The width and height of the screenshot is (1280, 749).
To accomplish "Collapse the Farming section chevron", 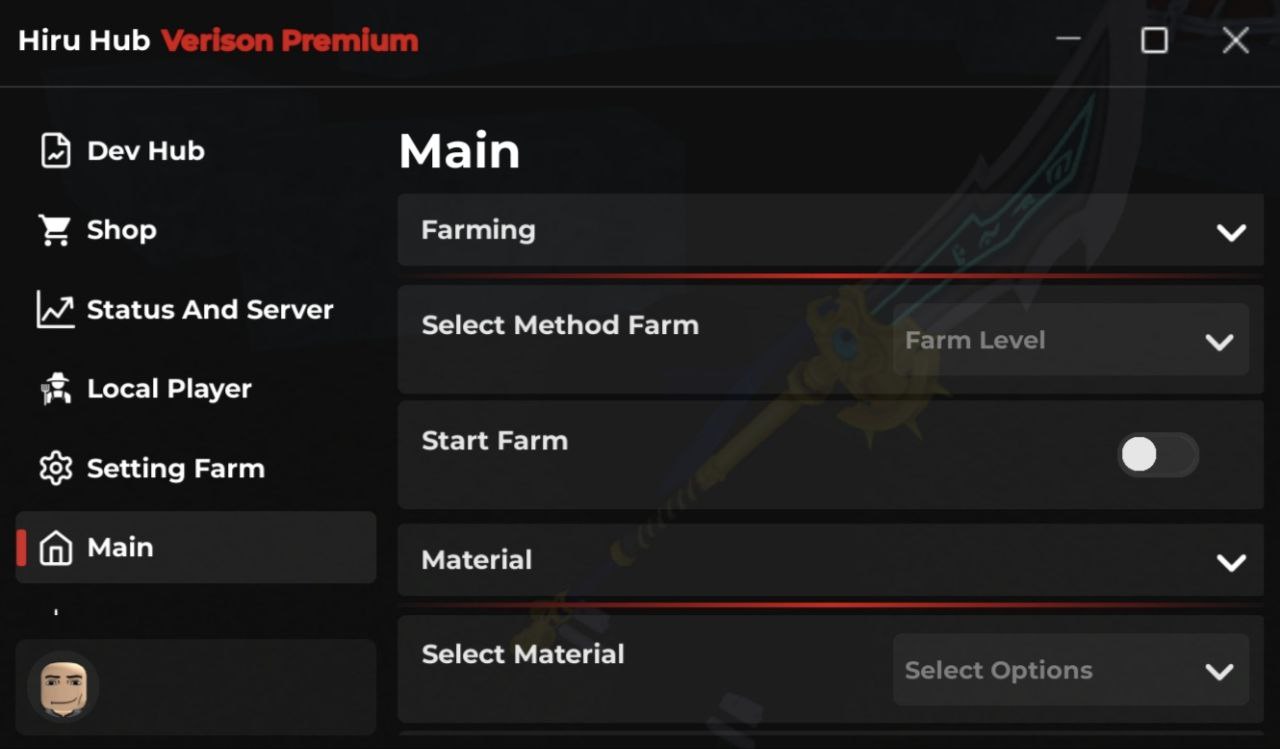I will [x=1231, y=232].
